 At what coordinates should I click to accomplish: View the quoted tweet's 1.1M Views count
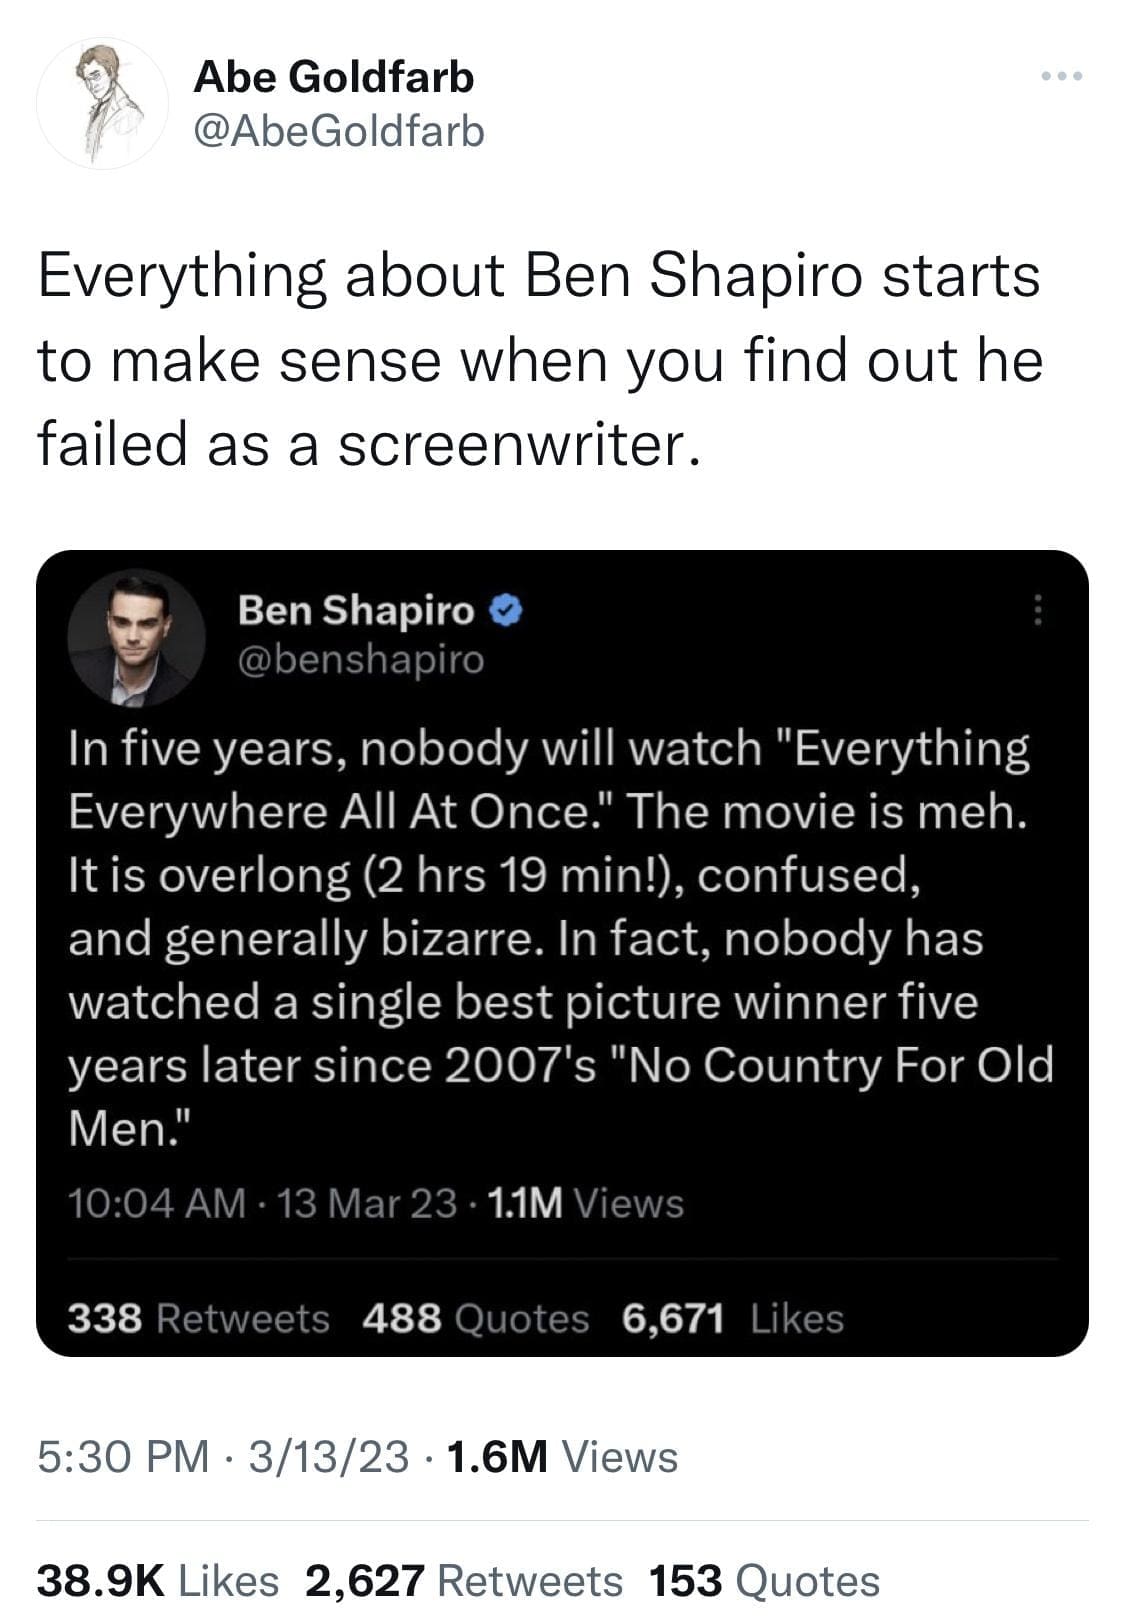[x=585, y=1203]
